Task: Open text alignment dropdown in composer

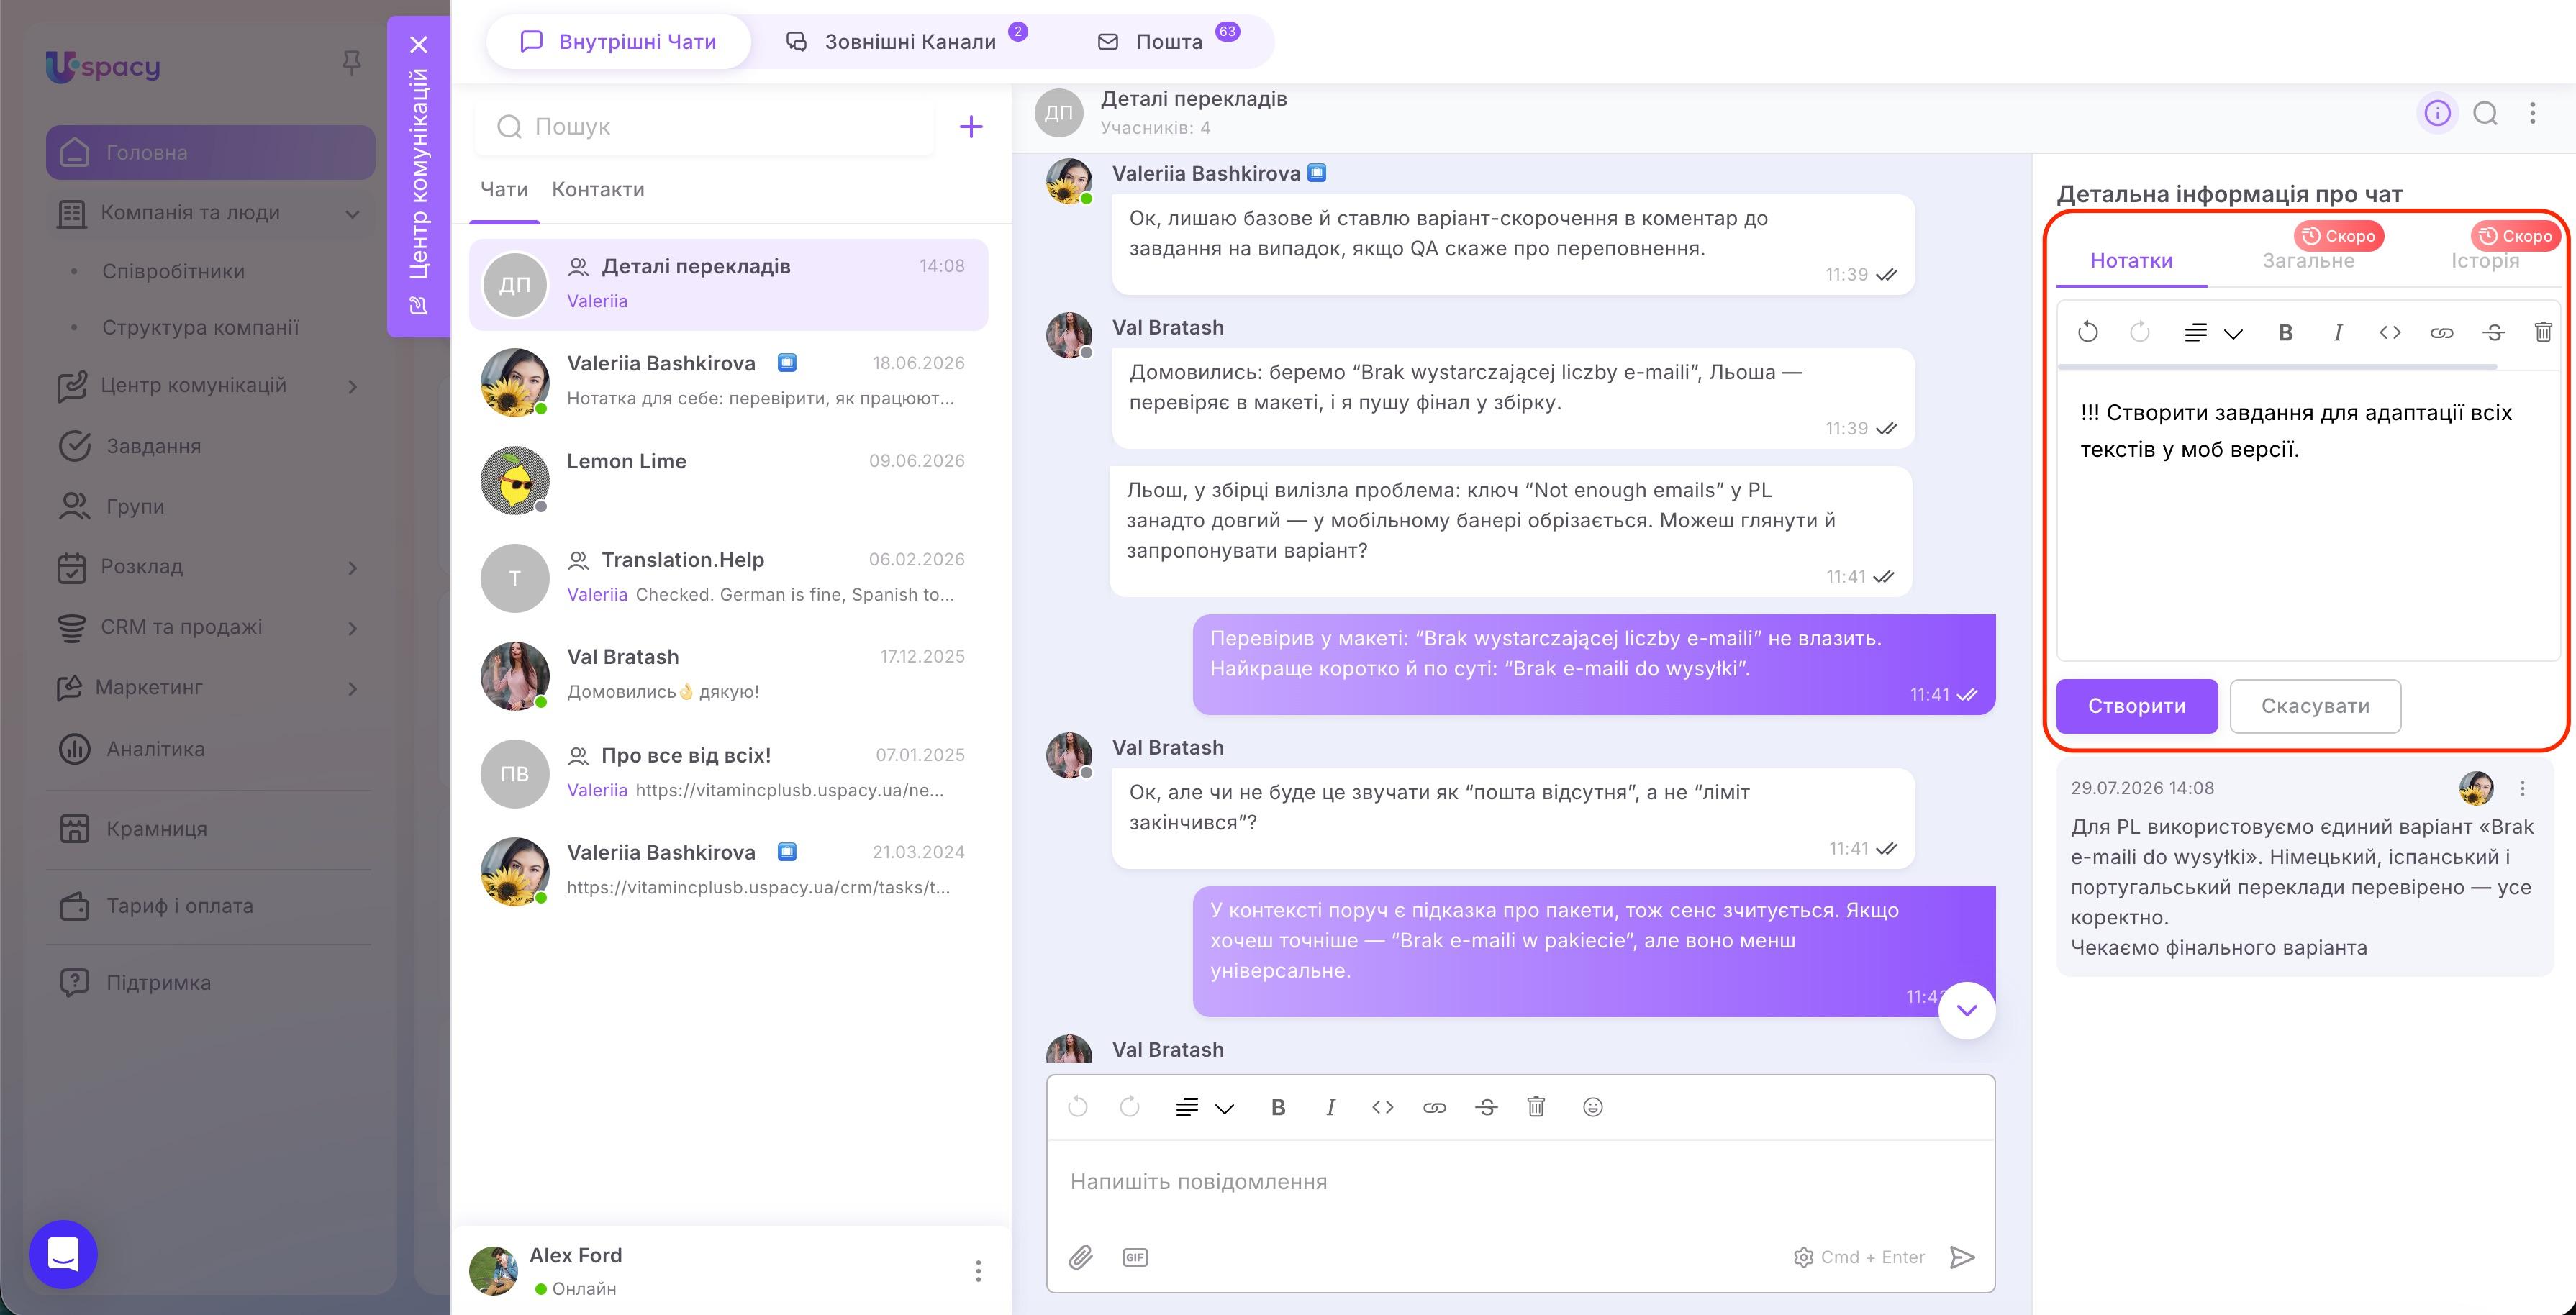Action: click(1205, 1107)
